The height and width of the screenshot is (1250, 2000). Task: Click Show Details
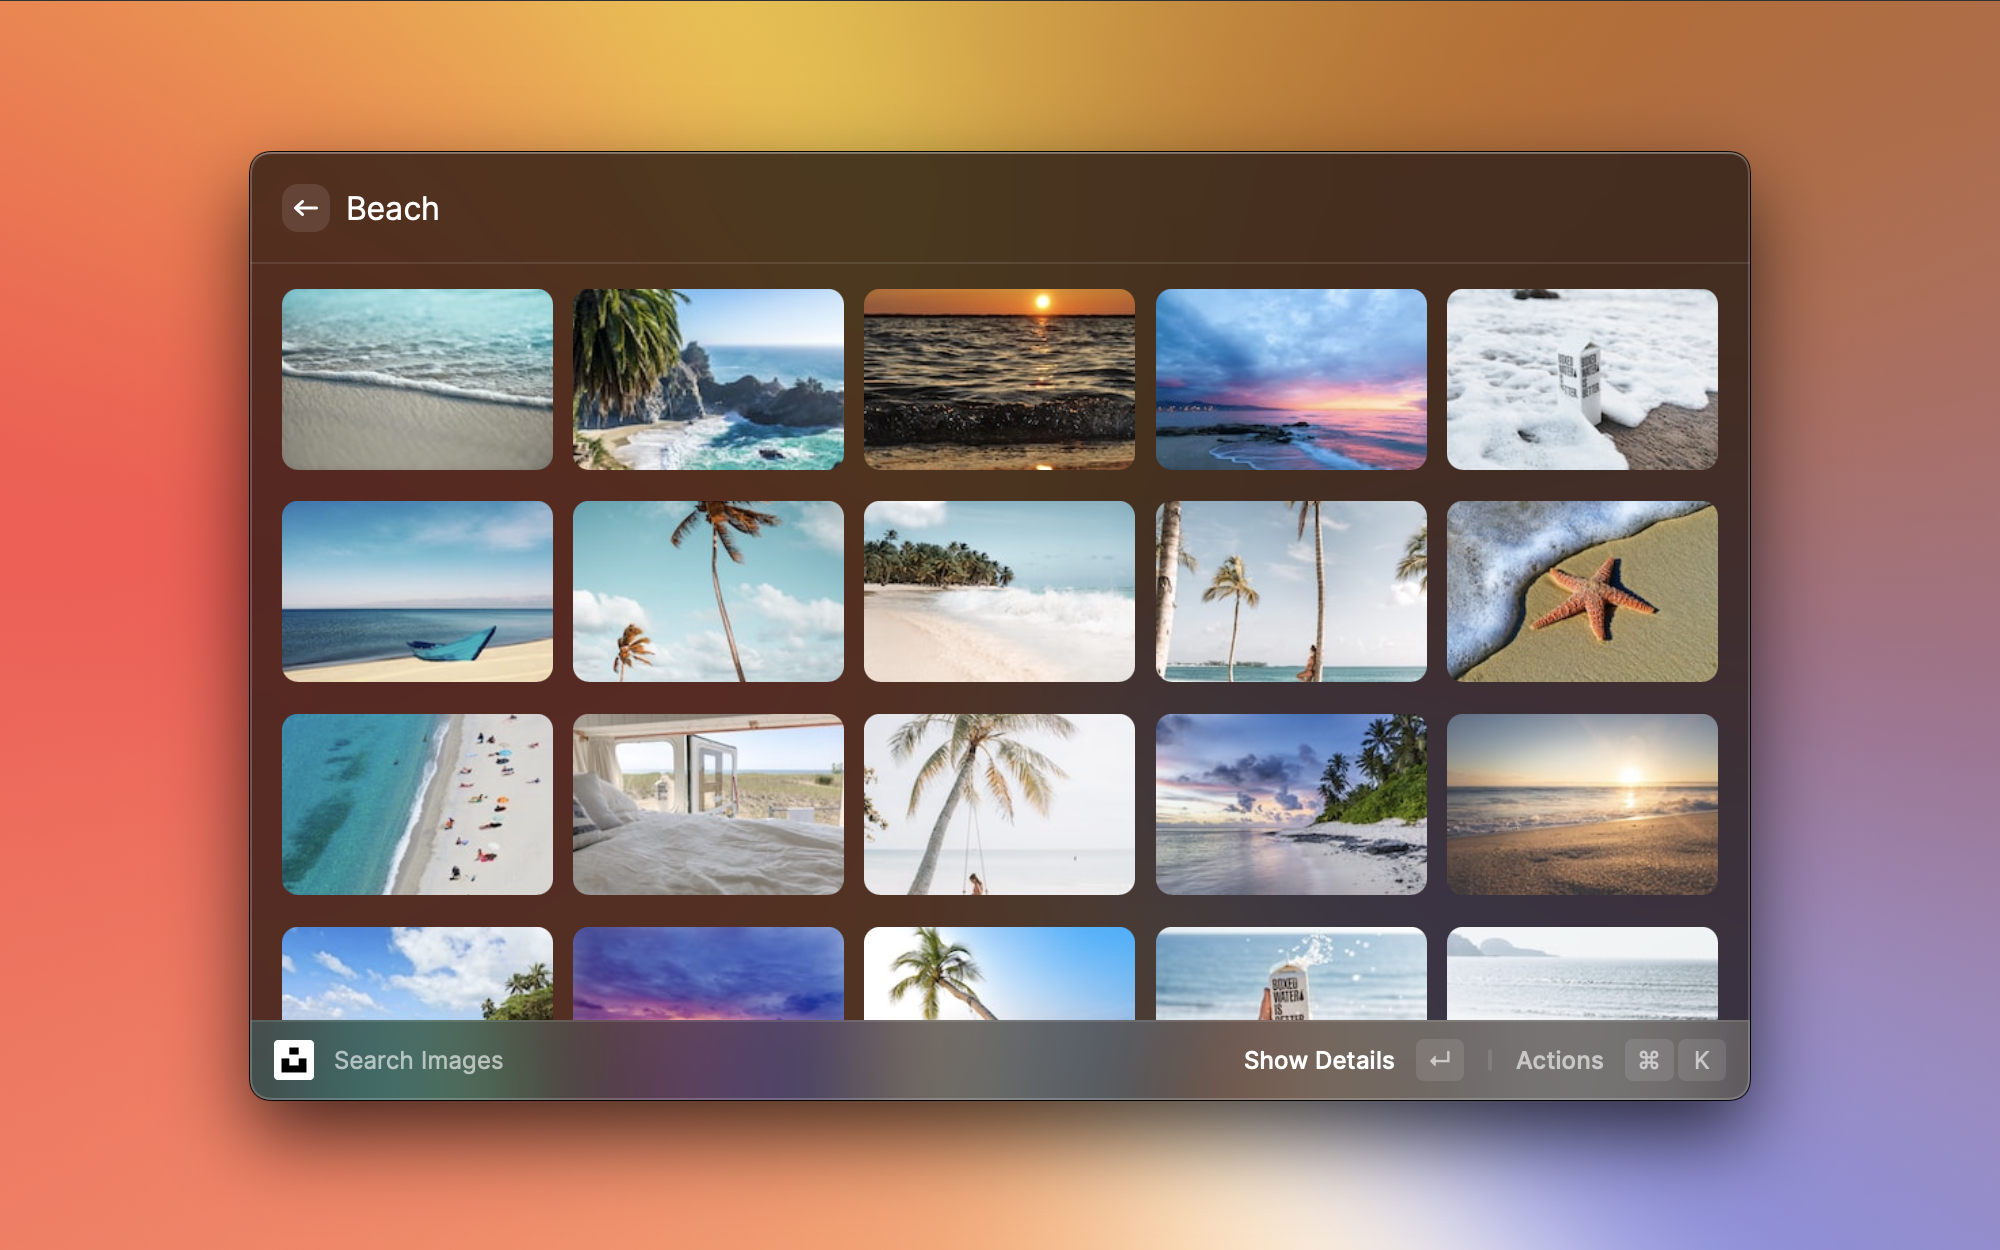(x=1319, y=1060)
